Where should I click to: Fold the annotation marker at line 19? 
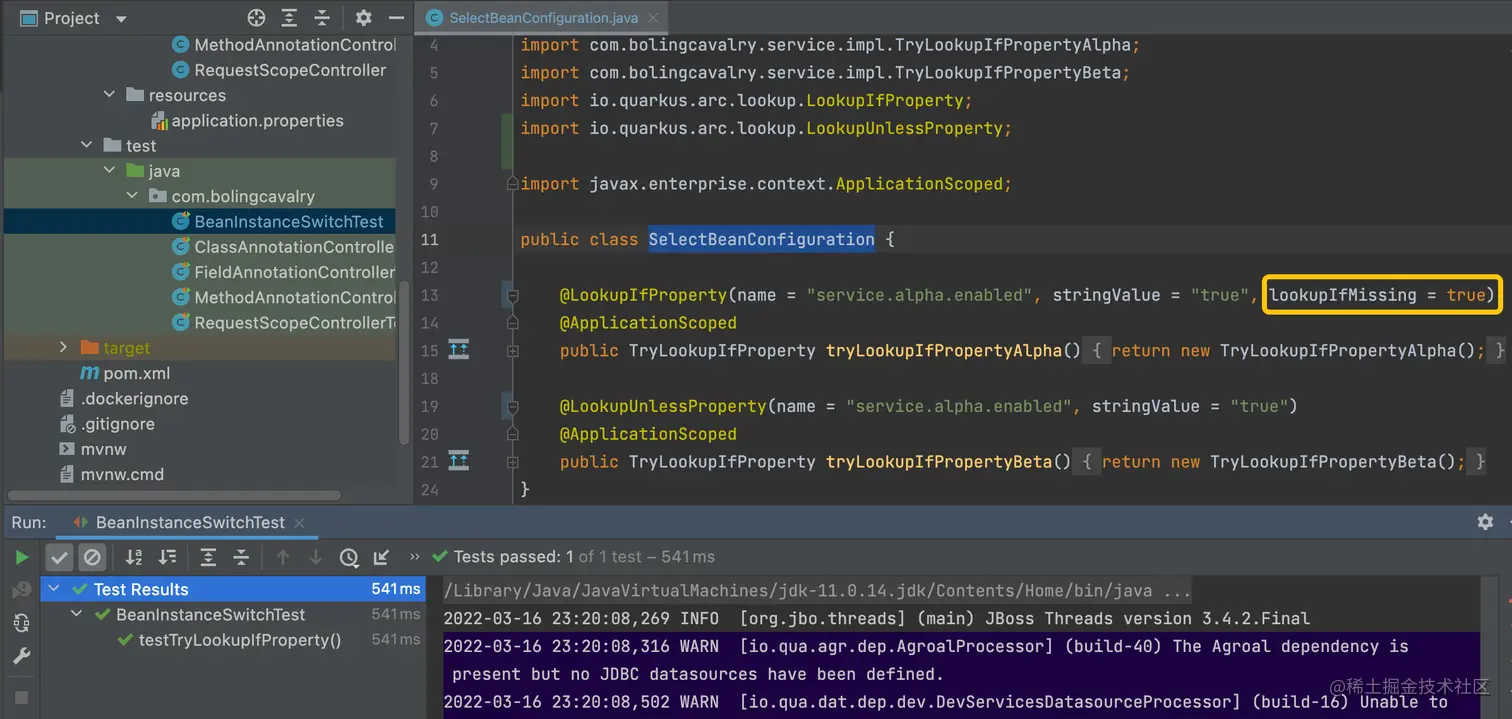coord(513,407)
